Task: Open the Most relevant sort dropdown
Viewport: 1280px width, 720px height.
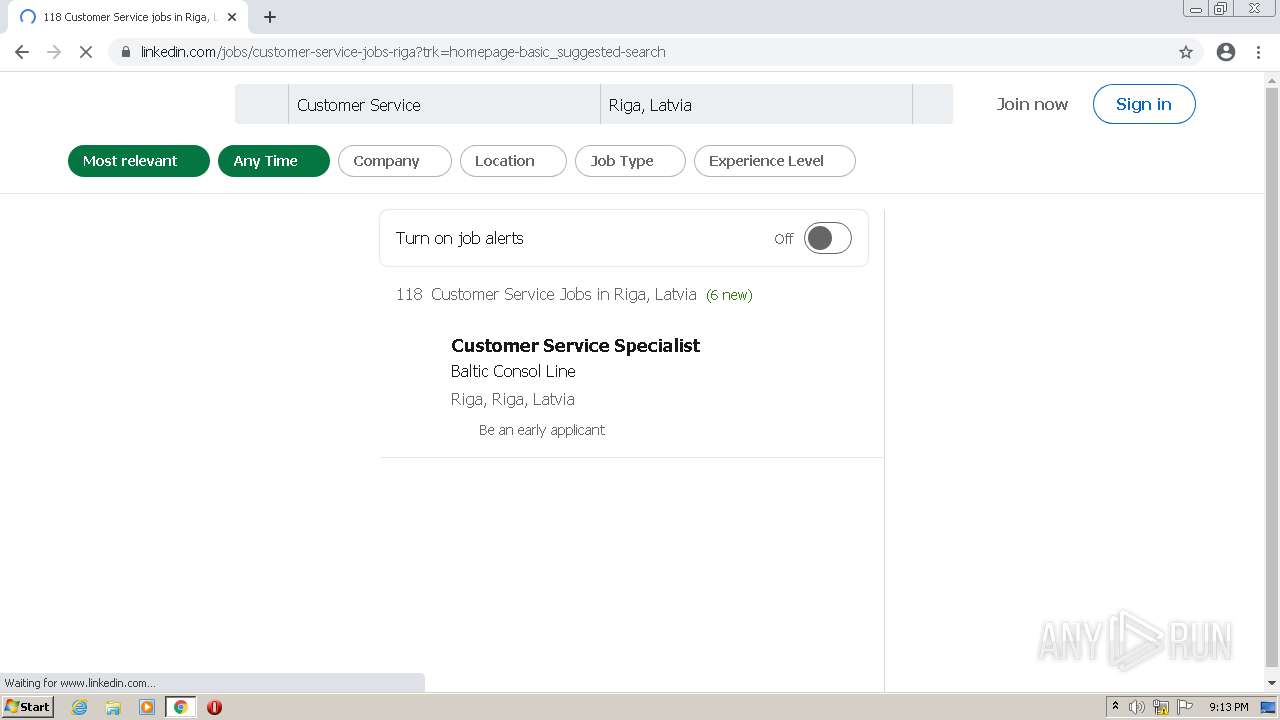Action: [x=139, y=161]
